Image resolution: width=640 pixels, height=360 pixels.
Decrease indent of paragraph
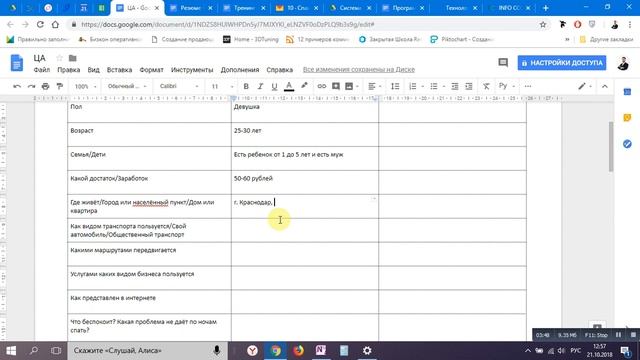coord(455,87)
